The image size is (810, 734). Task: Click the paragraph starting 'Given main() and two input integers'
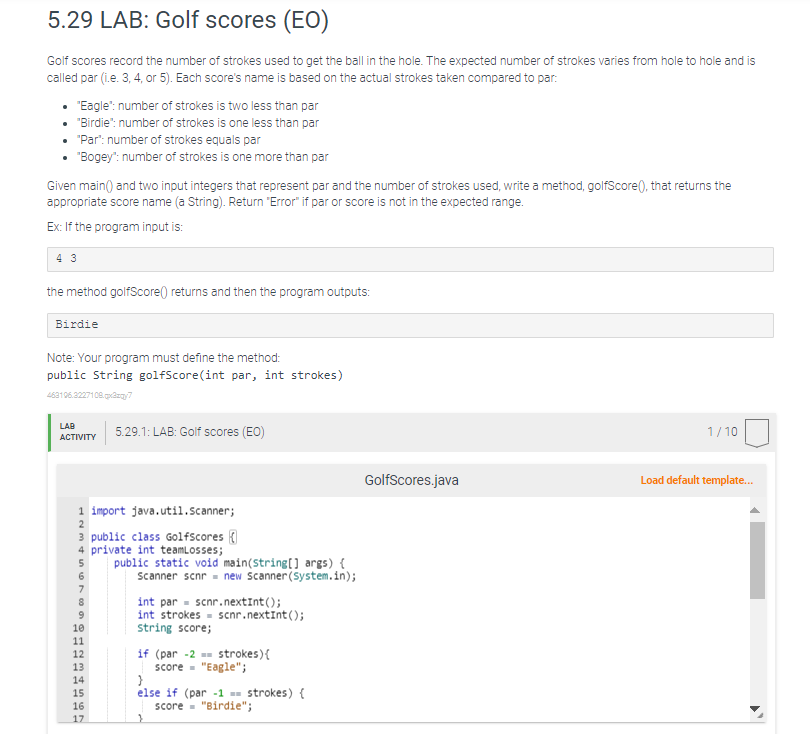[389, 194]
